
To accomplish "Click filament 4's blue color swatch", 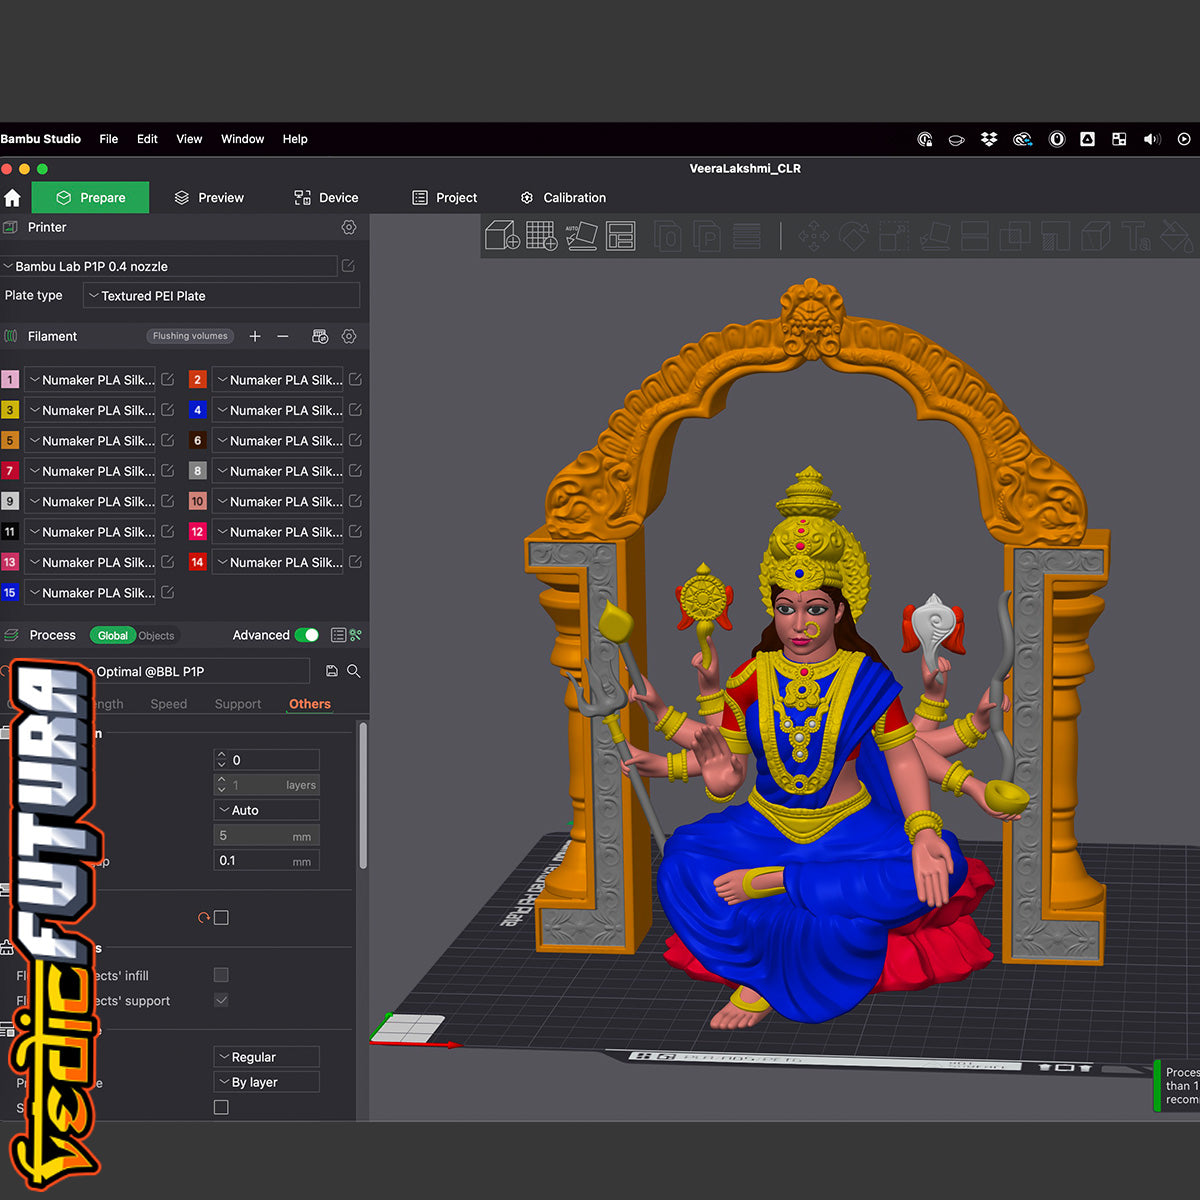I will (197, 410).
